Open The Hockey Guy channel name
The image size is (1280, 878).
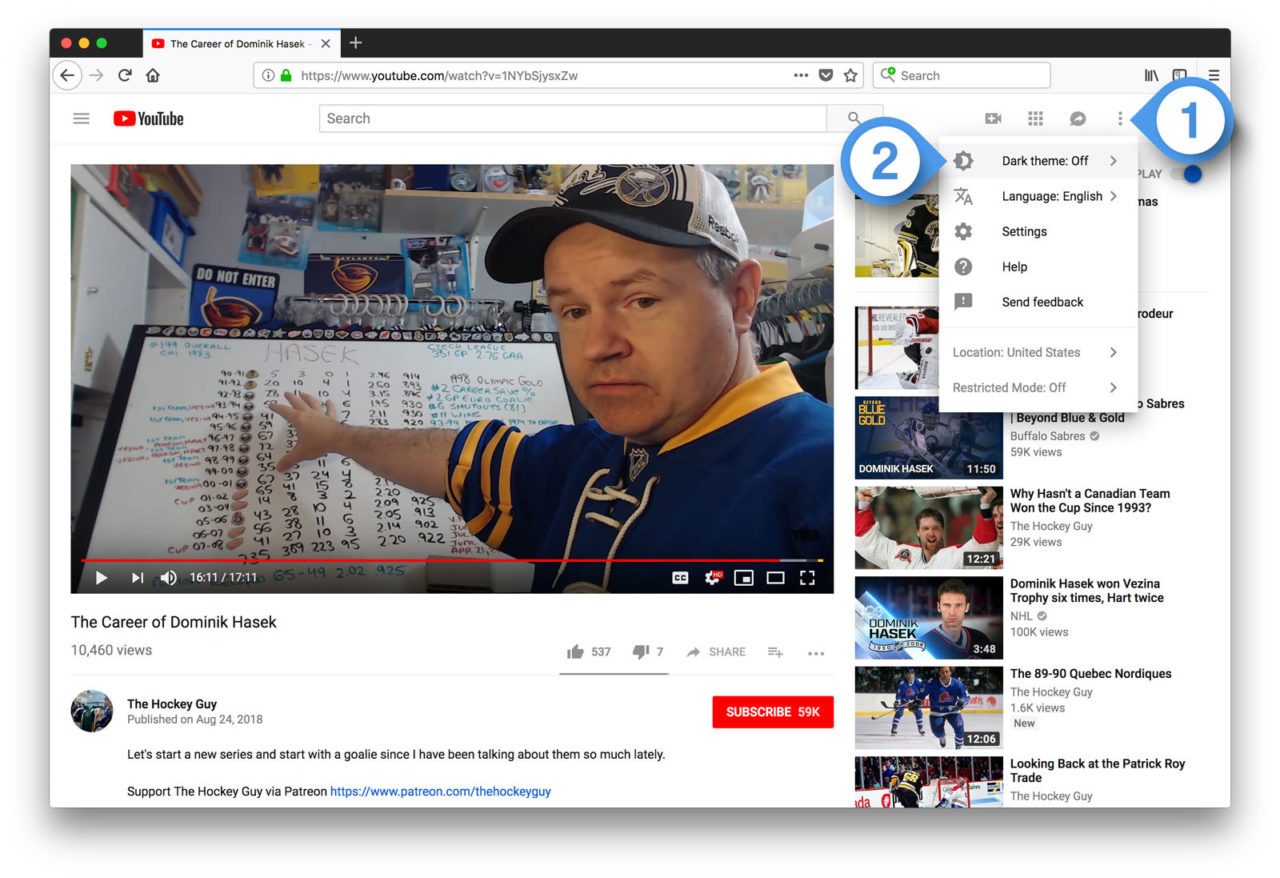coord(172,704)
